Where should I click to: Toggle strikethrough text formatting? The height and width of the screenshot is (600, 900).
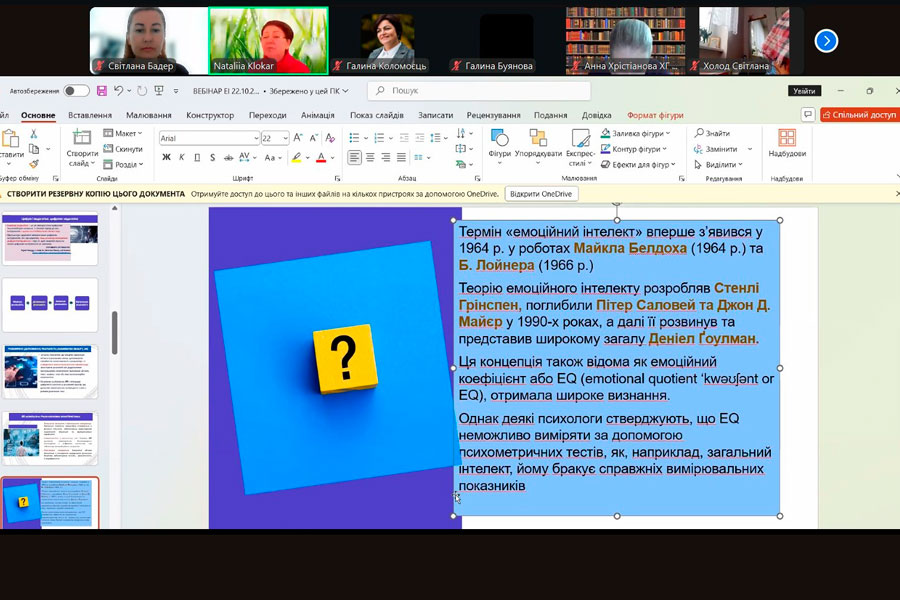click(x=228, y=157)
